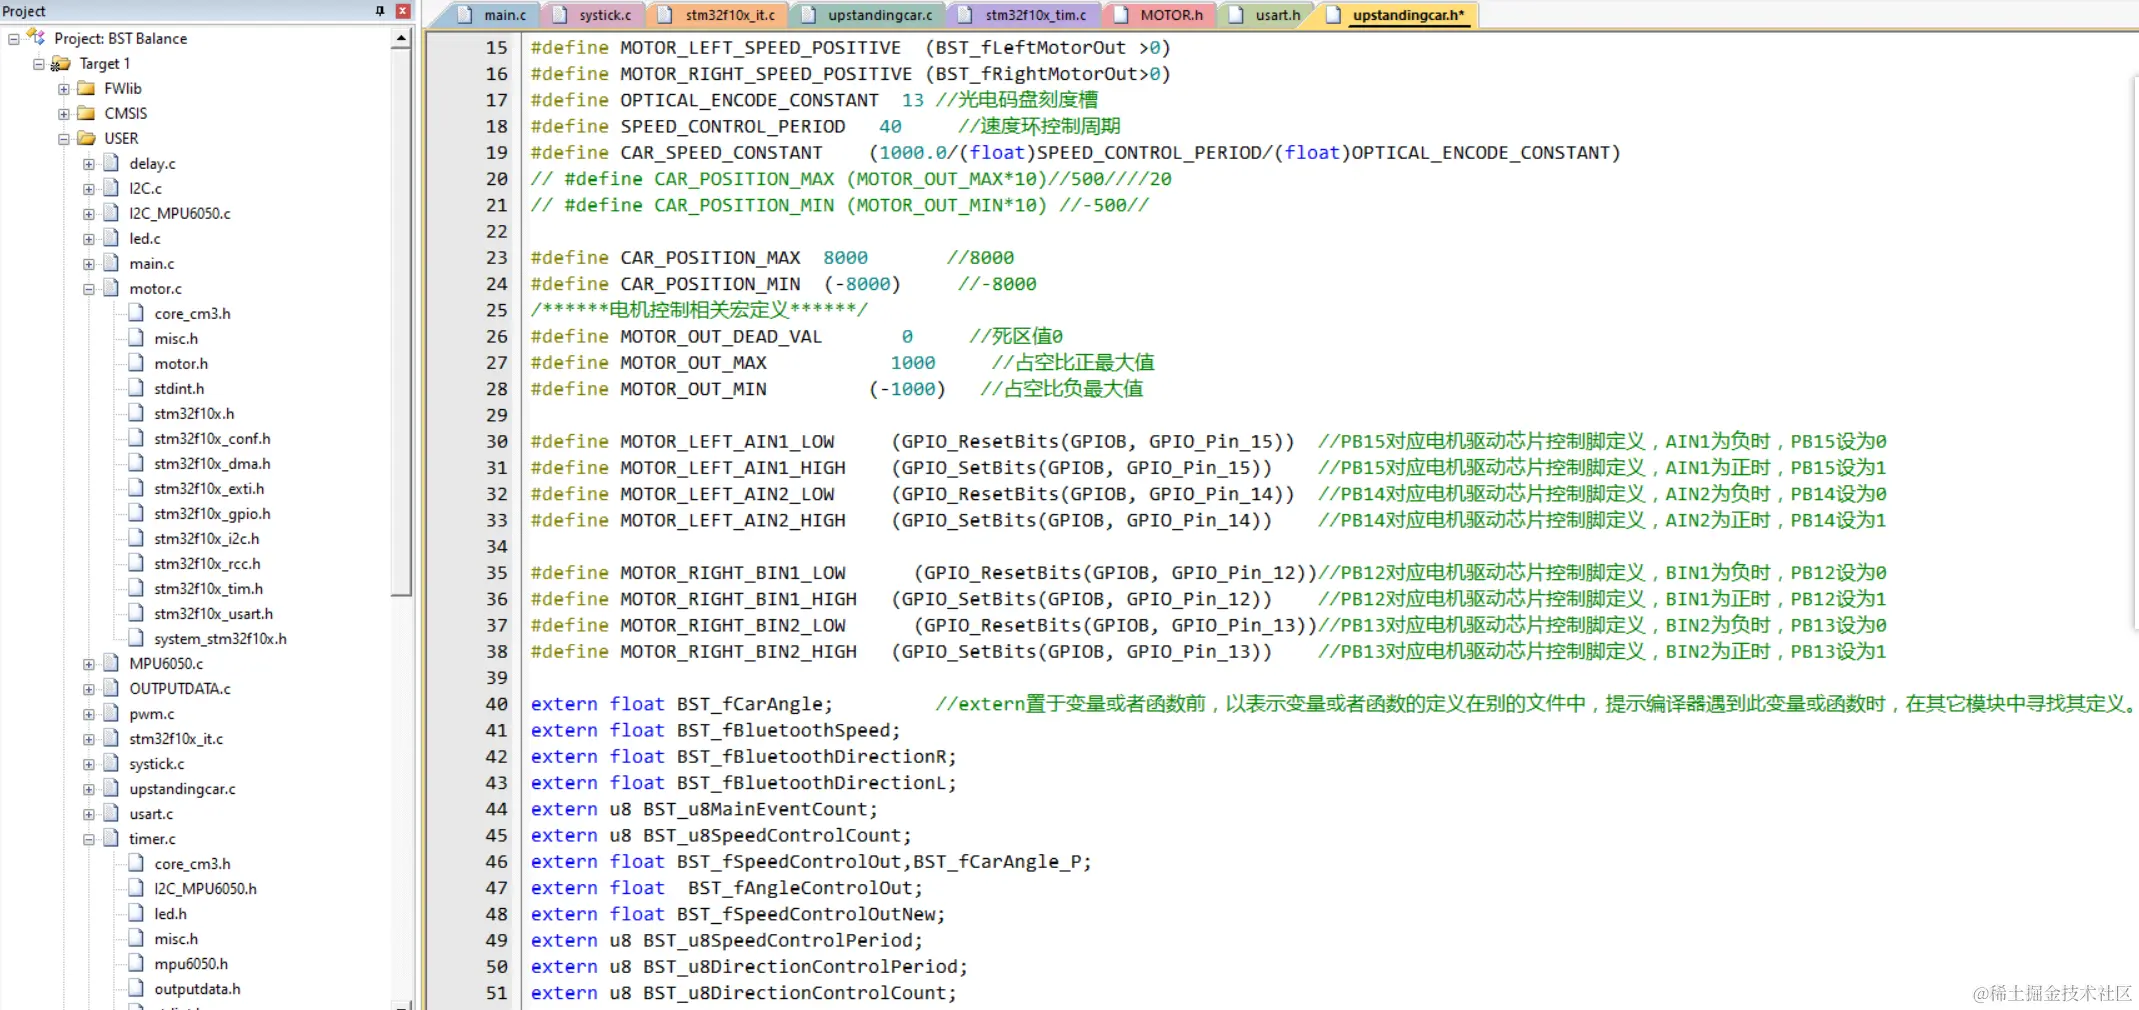Click the header file icon beside motor.h
The width and height of the screenshot is (2139, 1010).
(x=137, y=363)
